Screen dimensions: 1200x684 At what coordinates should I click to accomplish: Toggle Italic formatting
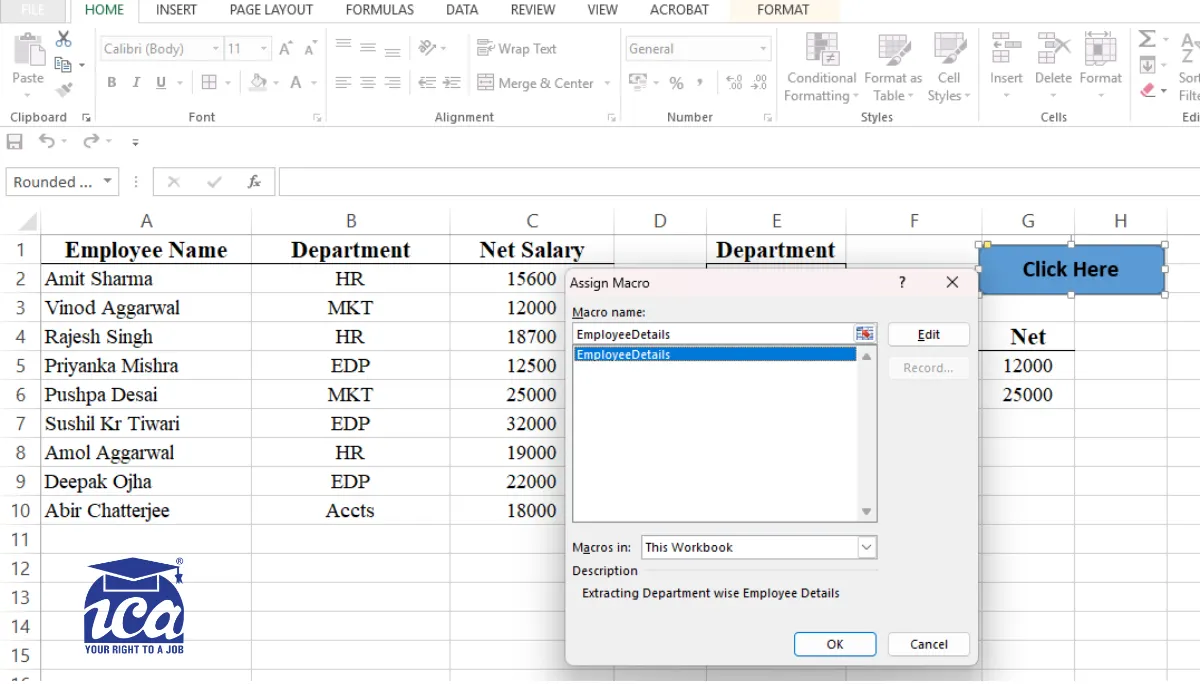pos(137,83)
